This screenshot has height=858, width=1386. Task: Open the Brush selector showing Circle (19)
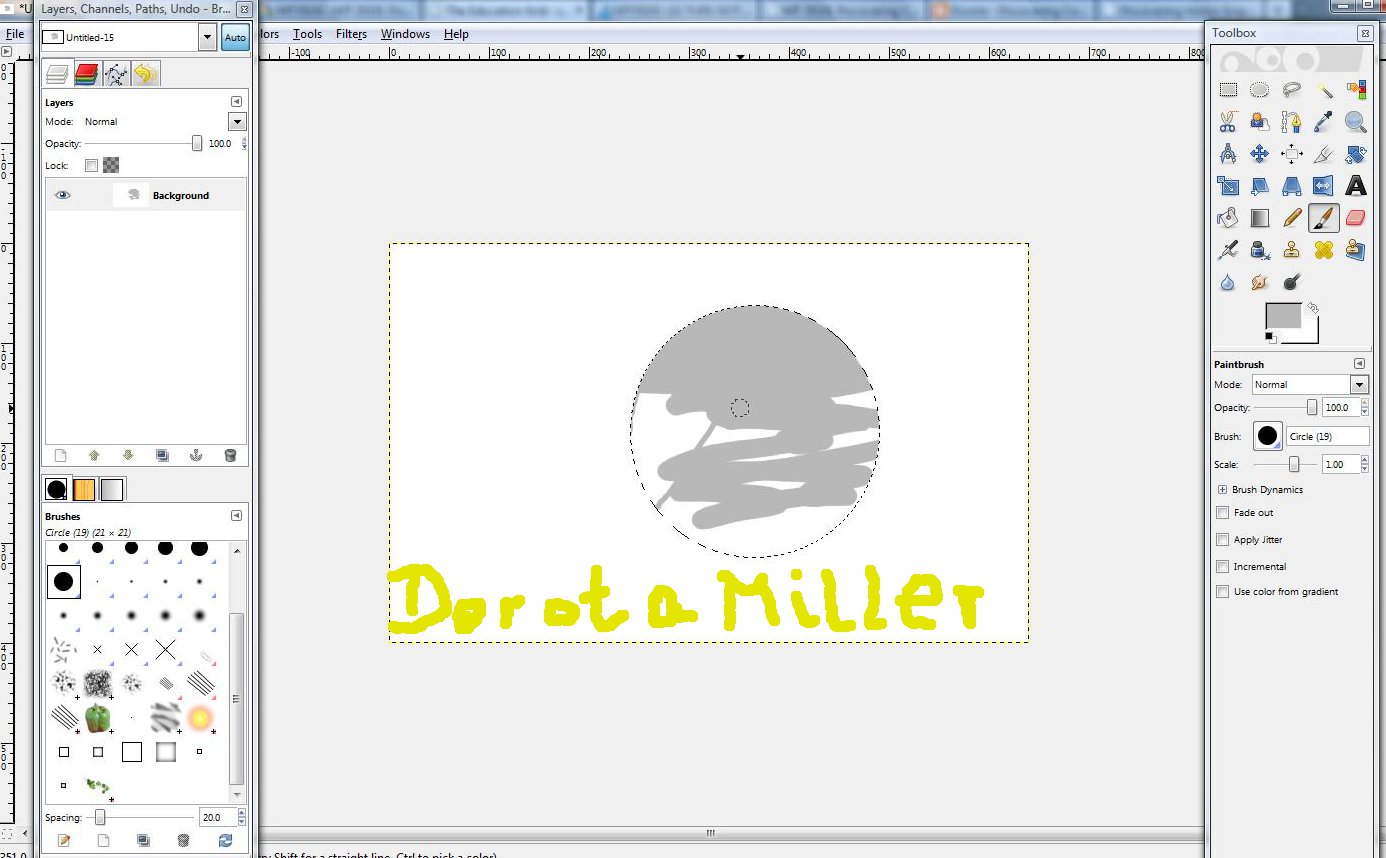[x=1267, y=435]
